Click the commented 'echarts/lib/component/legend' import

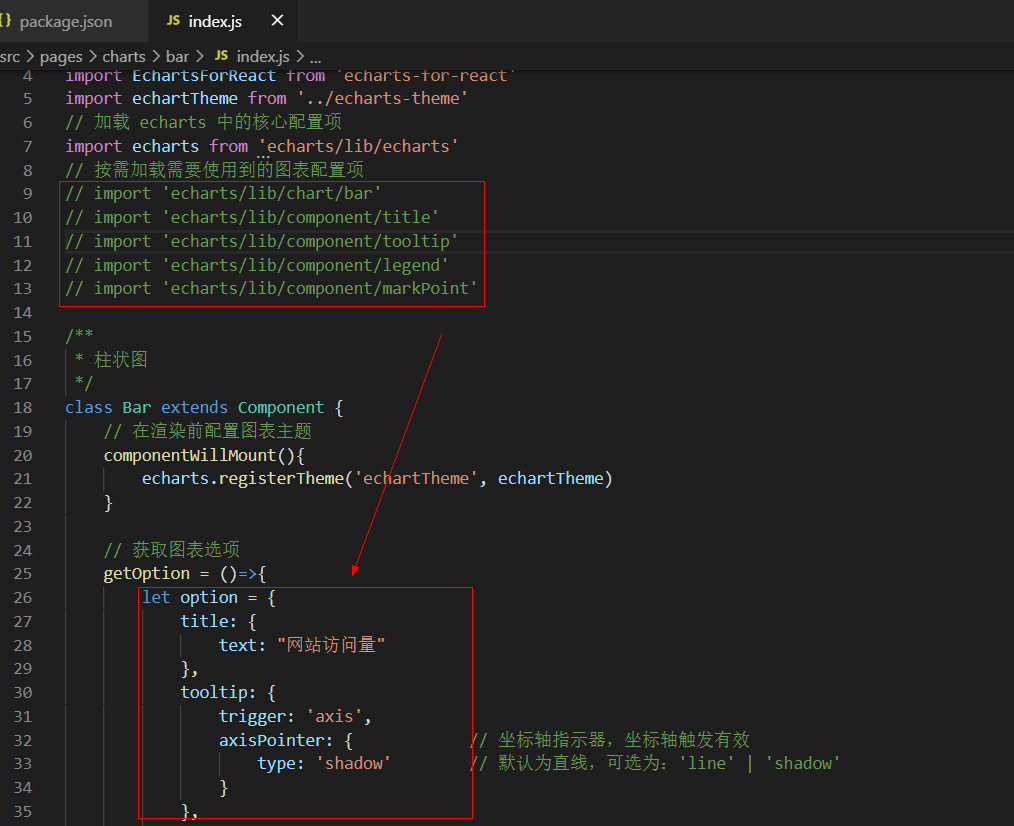305,265
